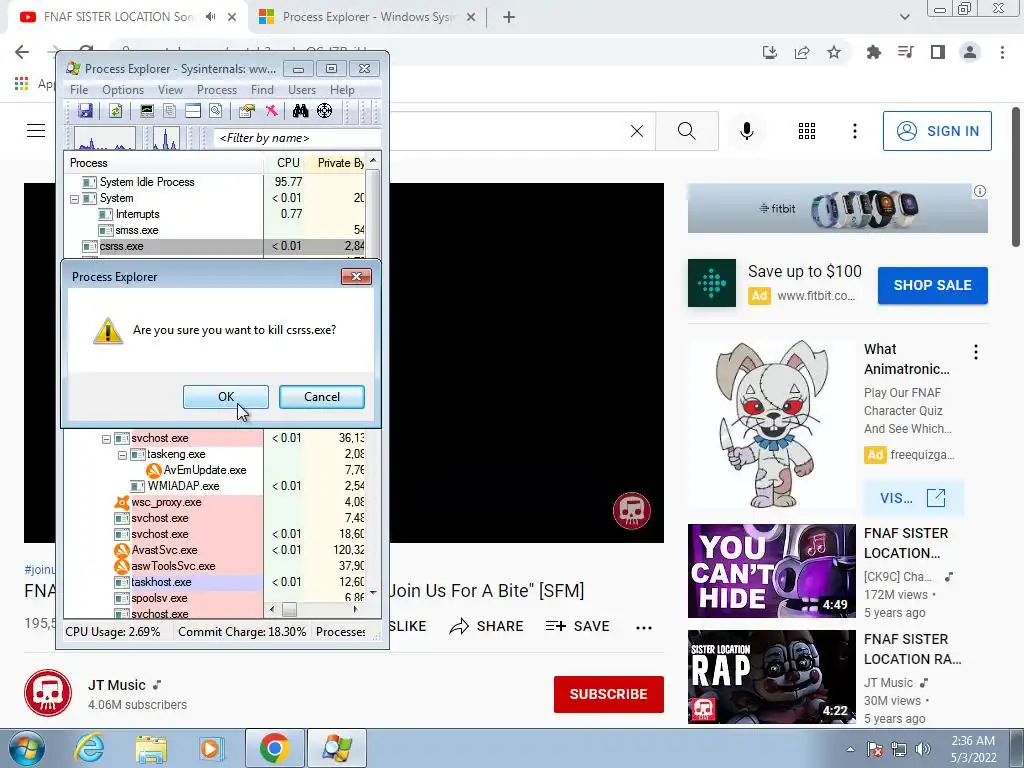Open options for What Animatronic ad
1024x768 pixels.
[976, 353]
